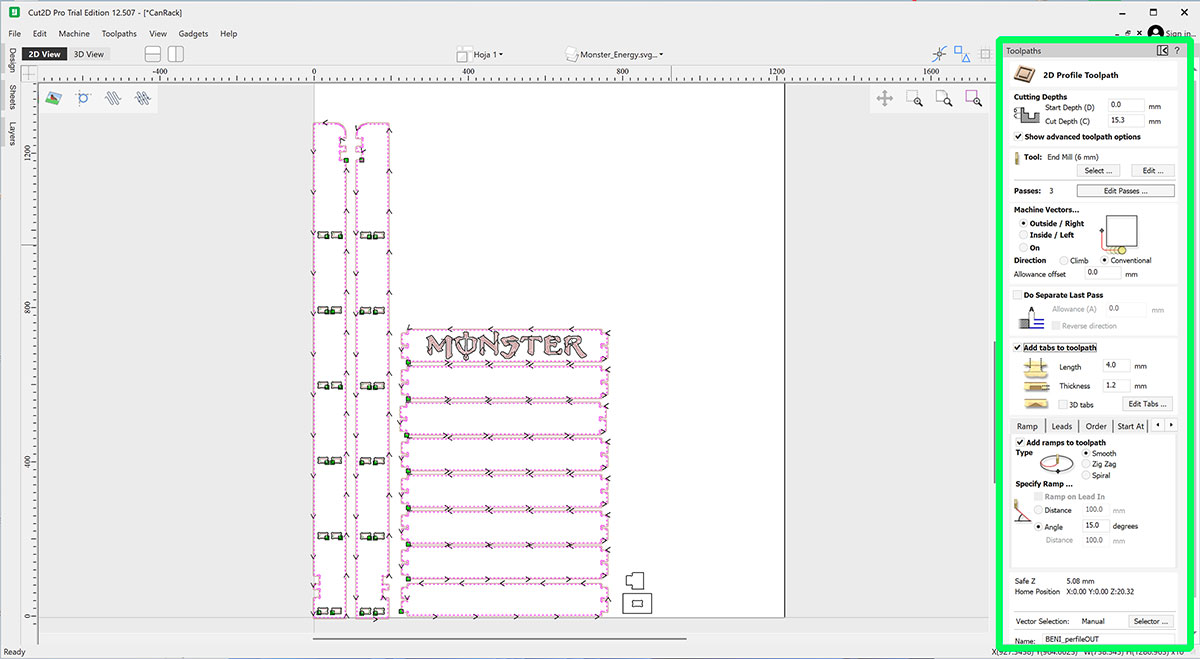Click the zoom to box icon

(x=914, y=98)
